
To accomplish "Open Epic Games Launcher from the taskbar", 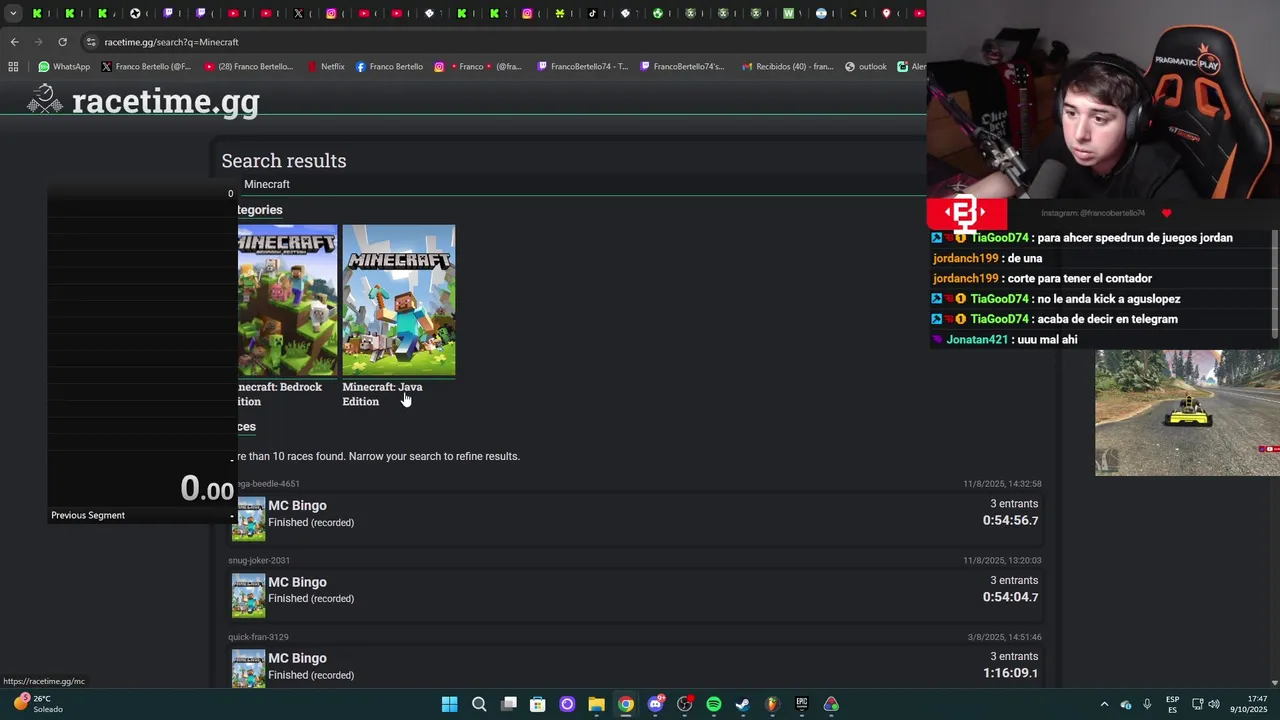I will click(801, 704).
